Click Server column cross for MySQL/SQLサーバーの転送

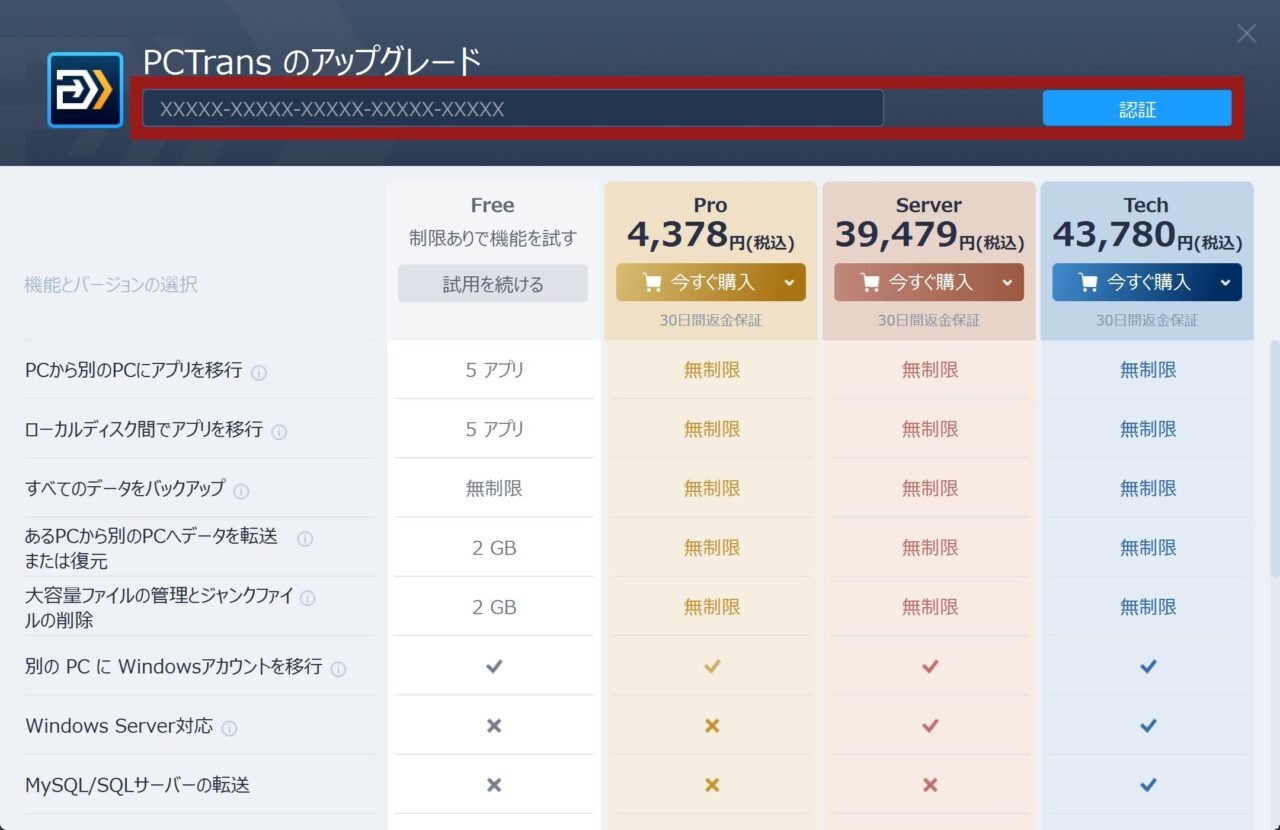[930, 785]
